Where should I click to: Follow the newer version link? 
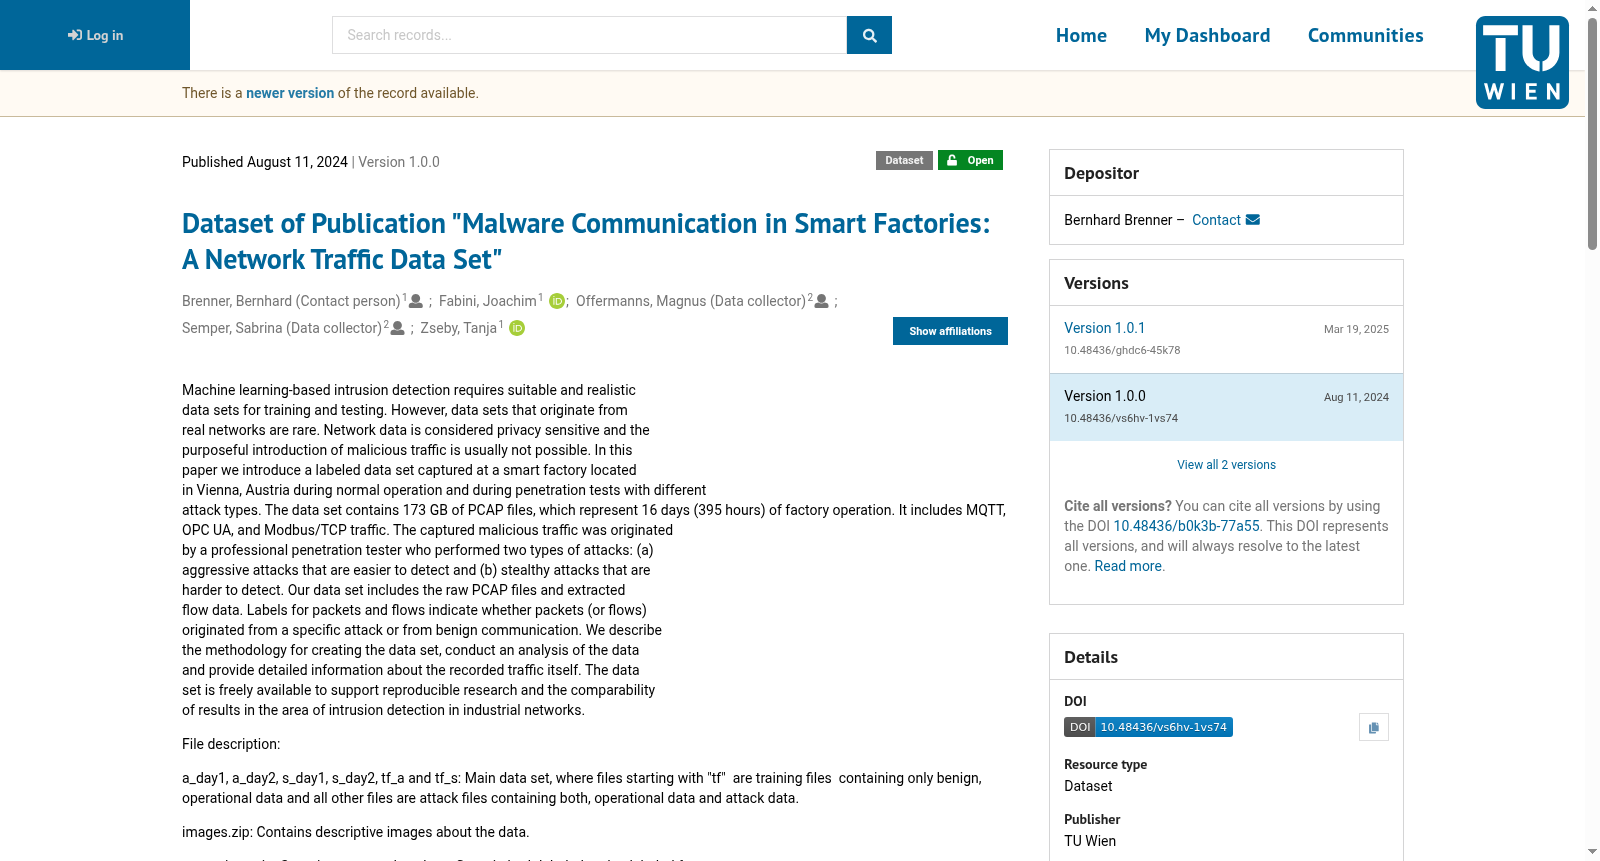(x=290, y=93)
